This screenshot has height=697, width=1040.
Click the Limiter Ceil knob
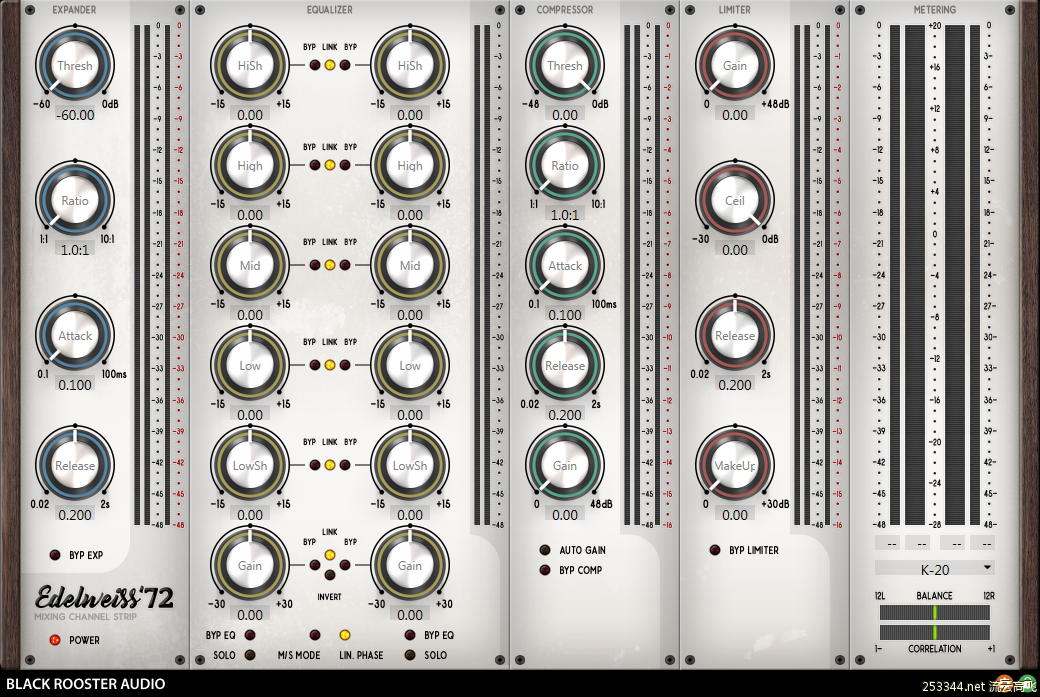pos(735,200)
